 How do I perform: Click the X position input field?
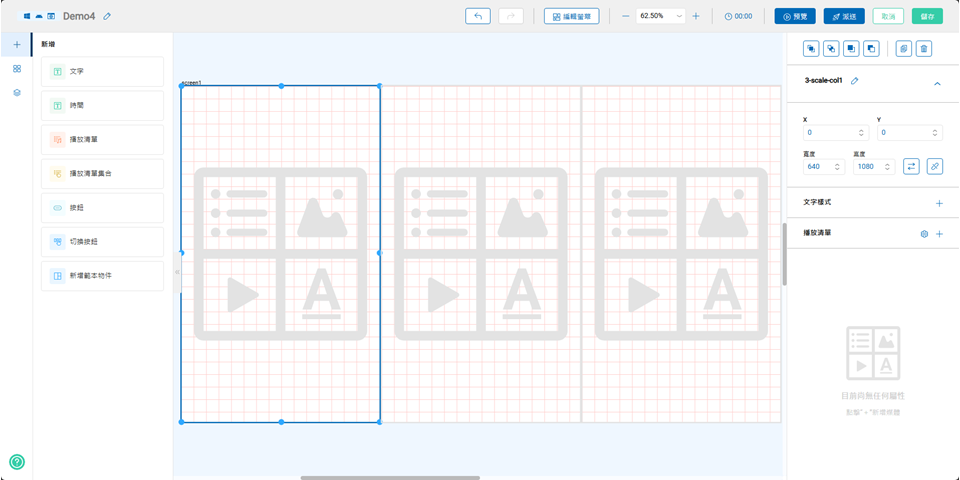(829, 132)
